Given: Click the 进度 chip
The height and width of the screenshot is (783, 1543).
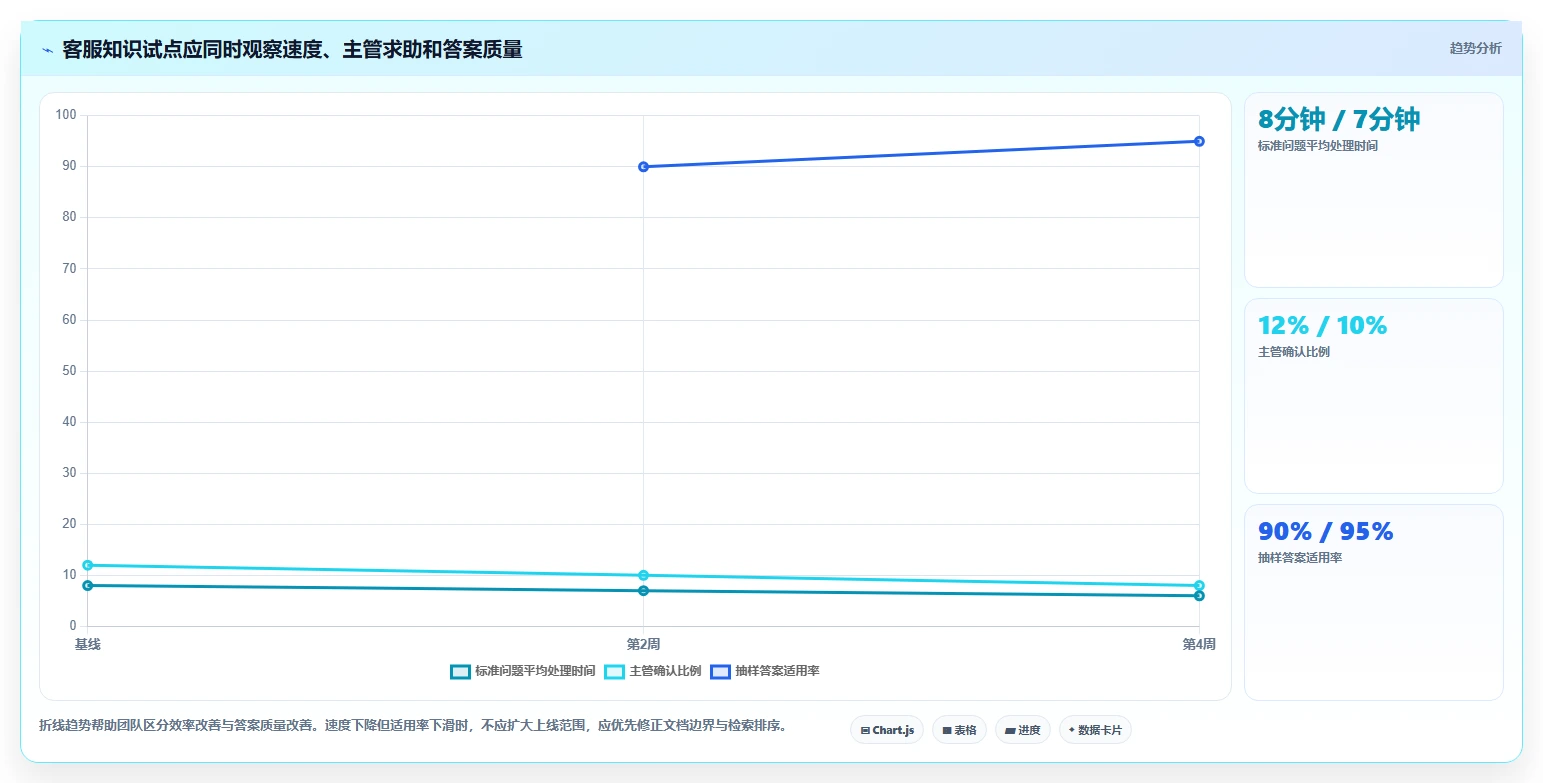Looking at the screenshot, I should point(1023,730).
